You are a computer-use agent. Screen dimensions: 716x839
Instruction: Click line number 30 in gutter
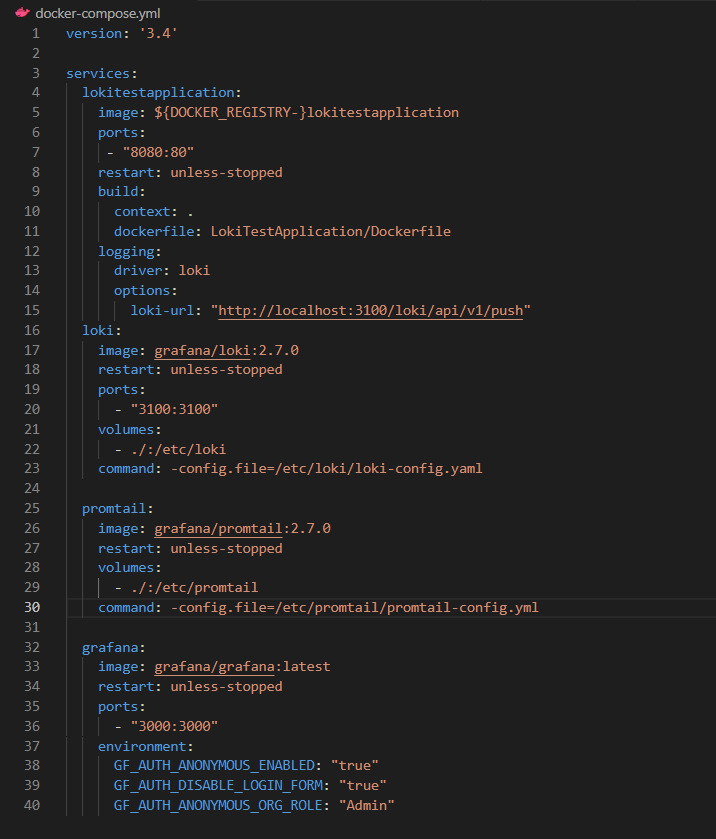32,607
